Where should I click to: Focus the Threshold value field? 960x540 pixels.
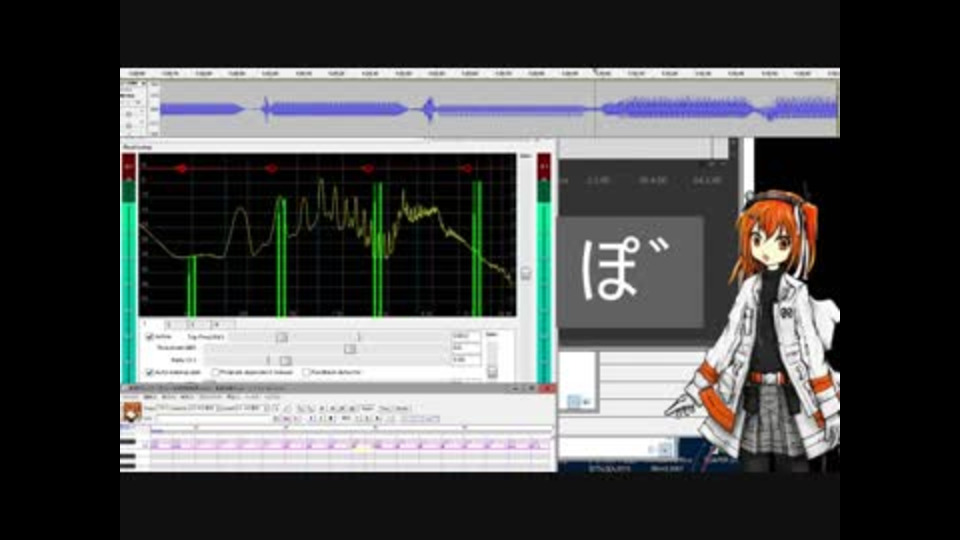[x=465, y=348]
